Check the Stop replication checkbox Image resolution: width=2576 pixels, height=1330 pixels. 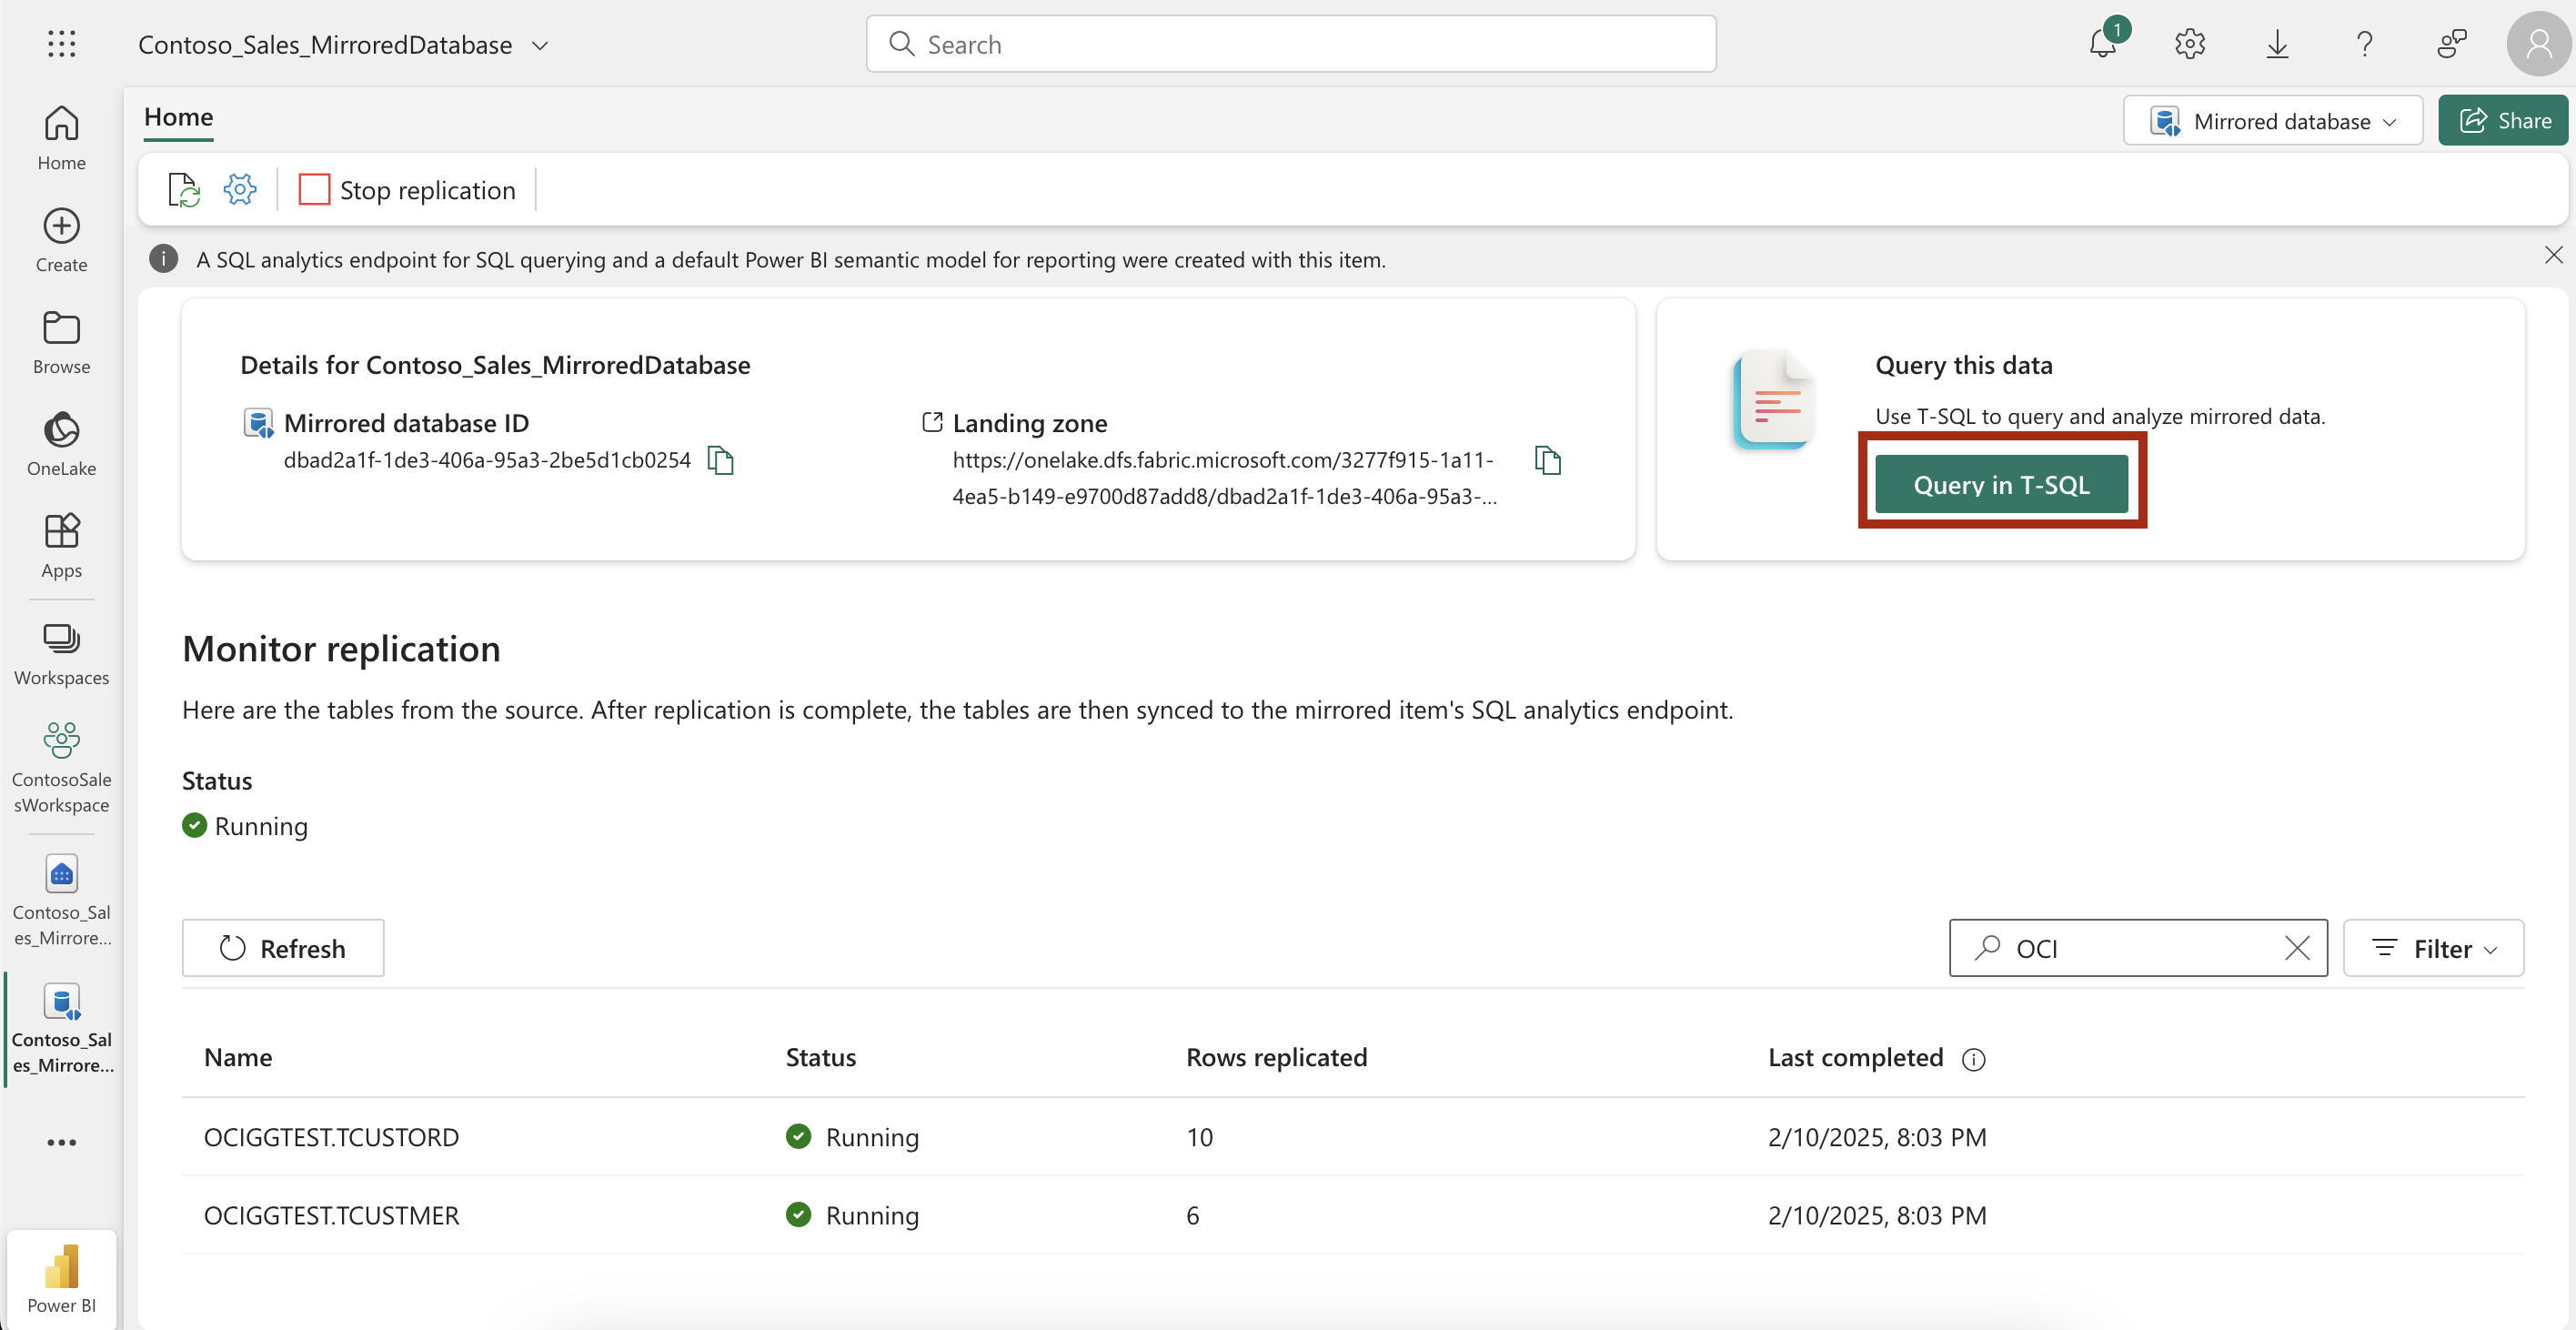pyautogui.click(x=313, y=188)
